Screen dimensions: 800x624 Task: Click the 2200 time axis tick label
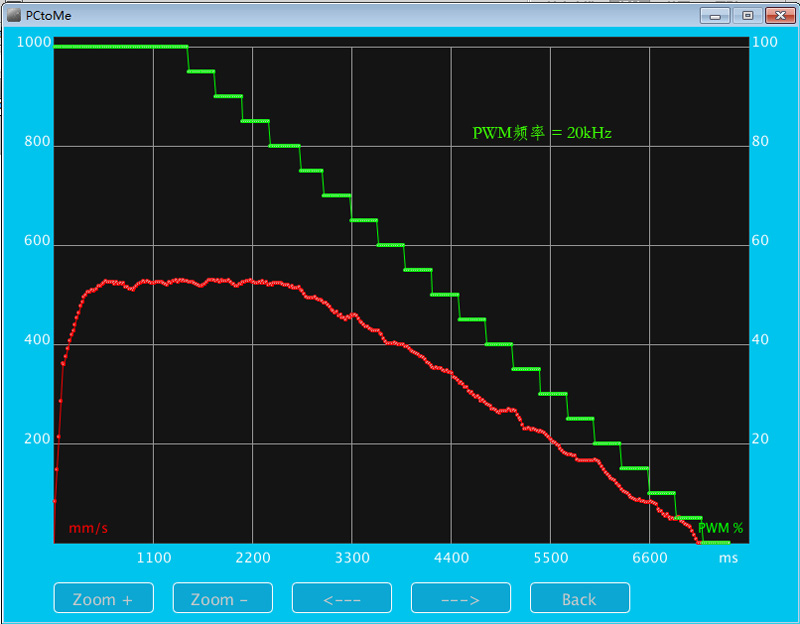point(253,558)
